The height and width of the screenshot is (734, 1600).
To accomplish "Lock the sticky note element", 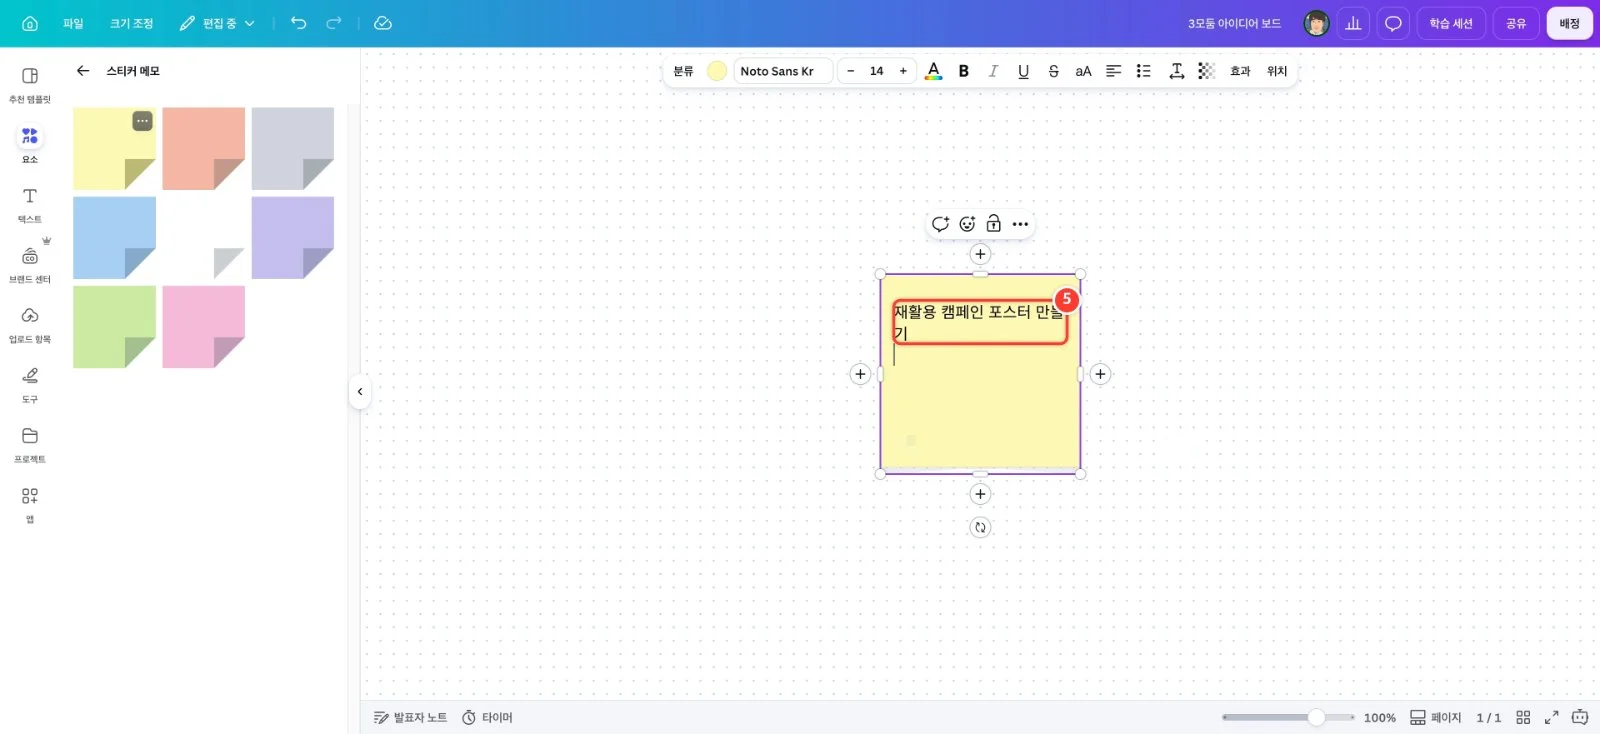I will (993, 224).
